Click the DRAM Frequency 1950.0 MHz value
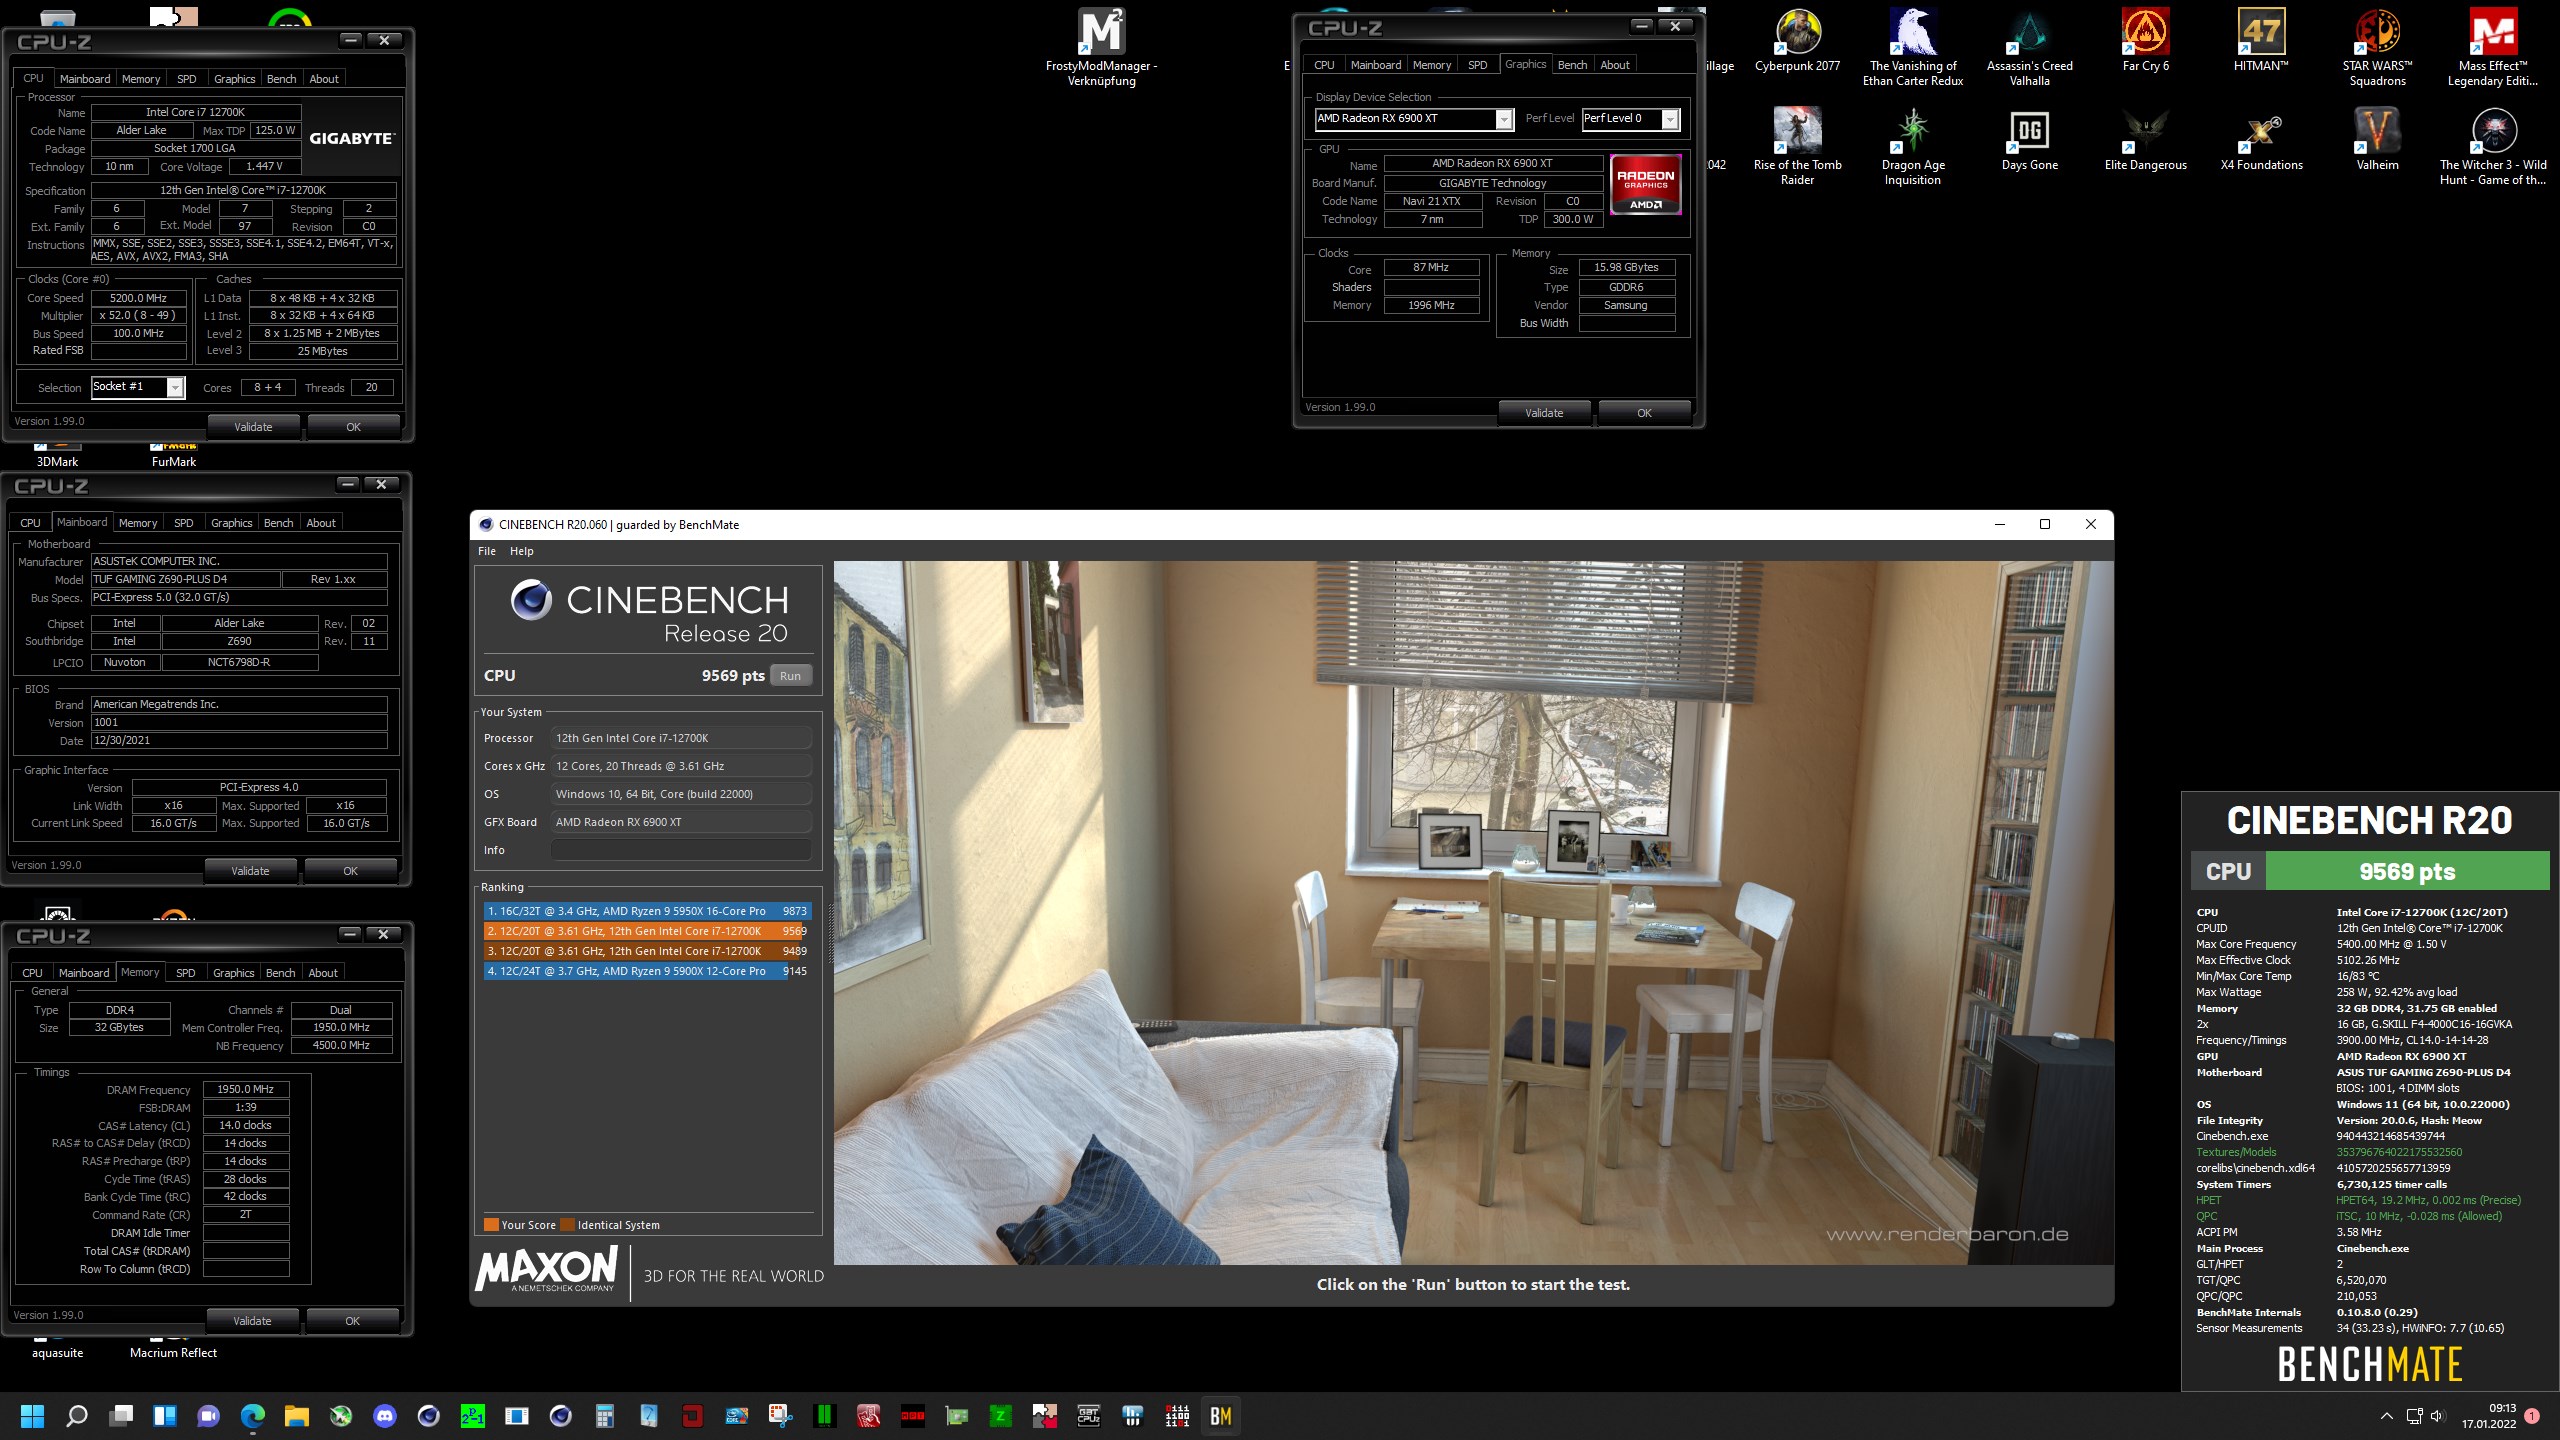 tap(246, 1089)
